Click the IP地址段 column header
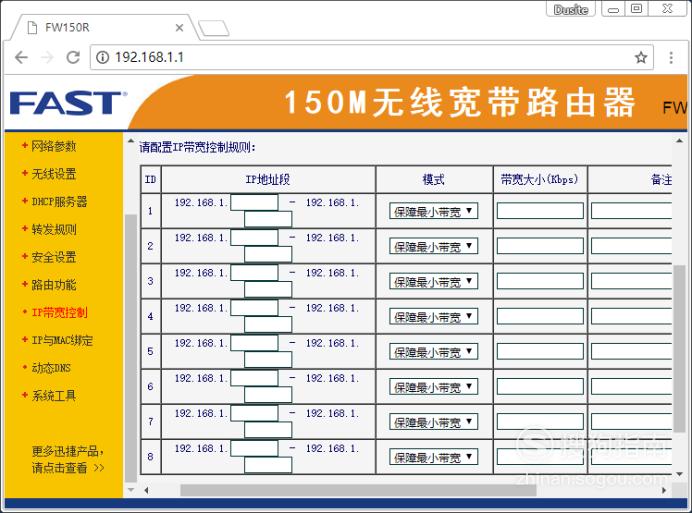Viewport: 692px width, 513px height. (268, 180)
